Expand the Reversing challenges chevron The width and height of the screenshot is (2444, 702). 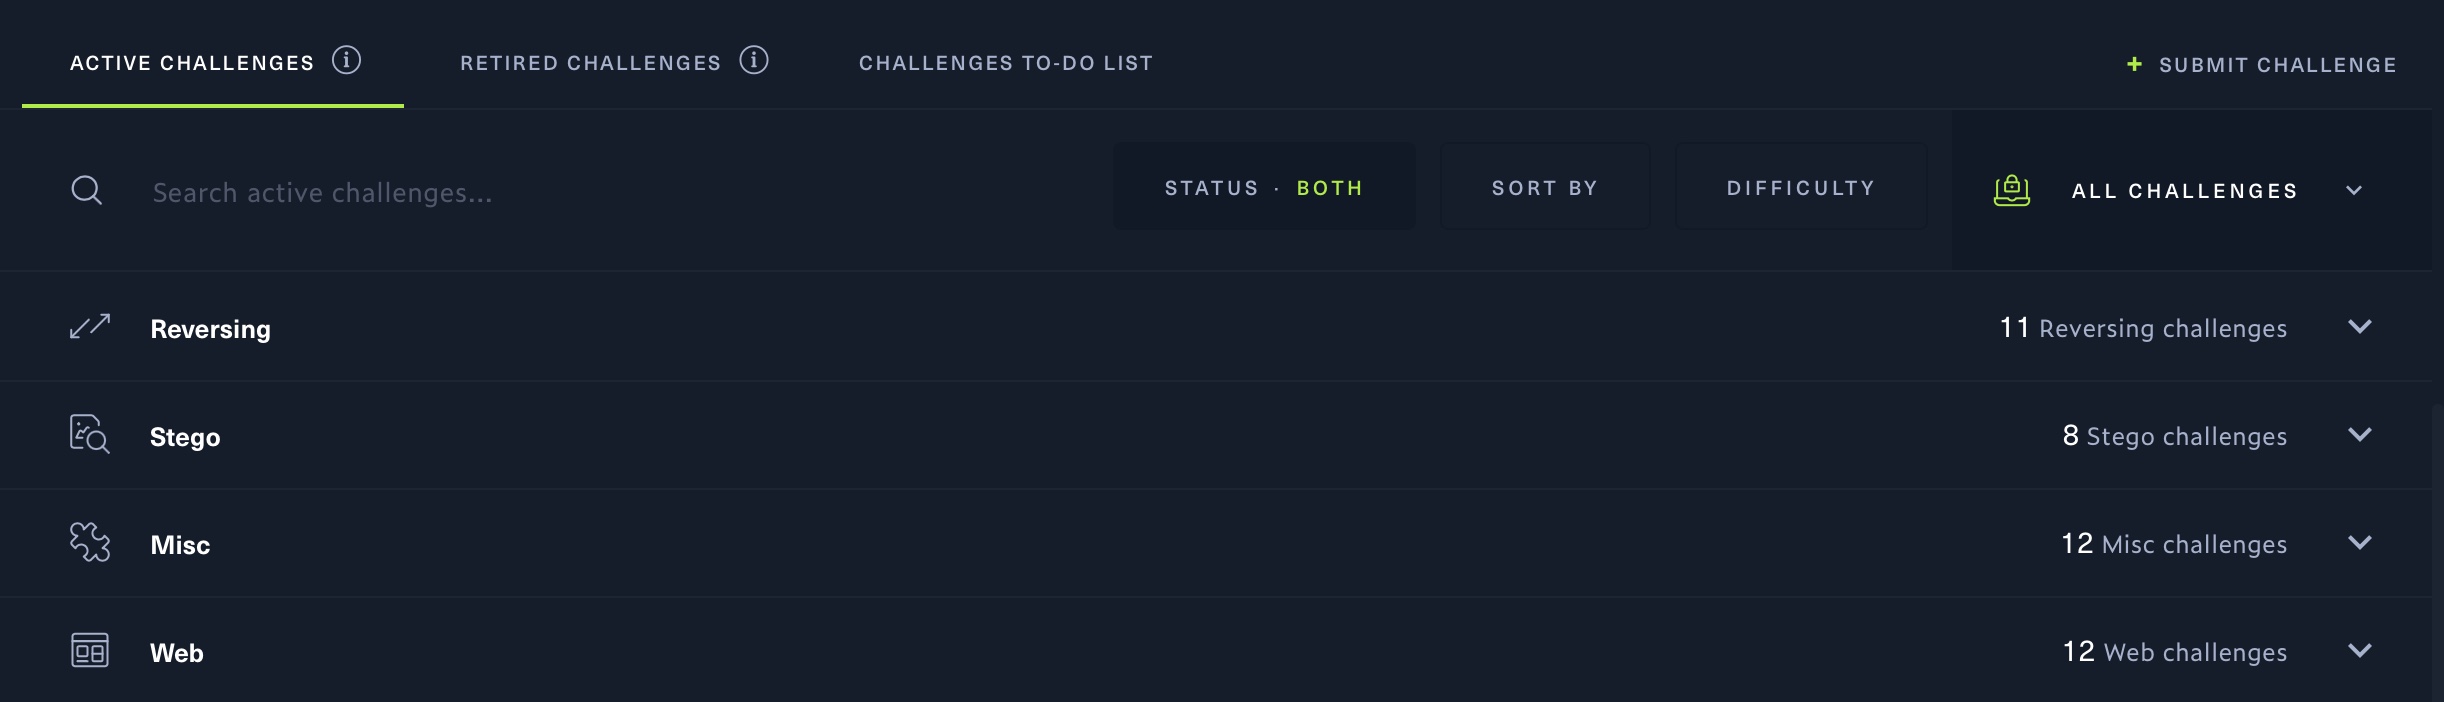(x=2360, y=327)
